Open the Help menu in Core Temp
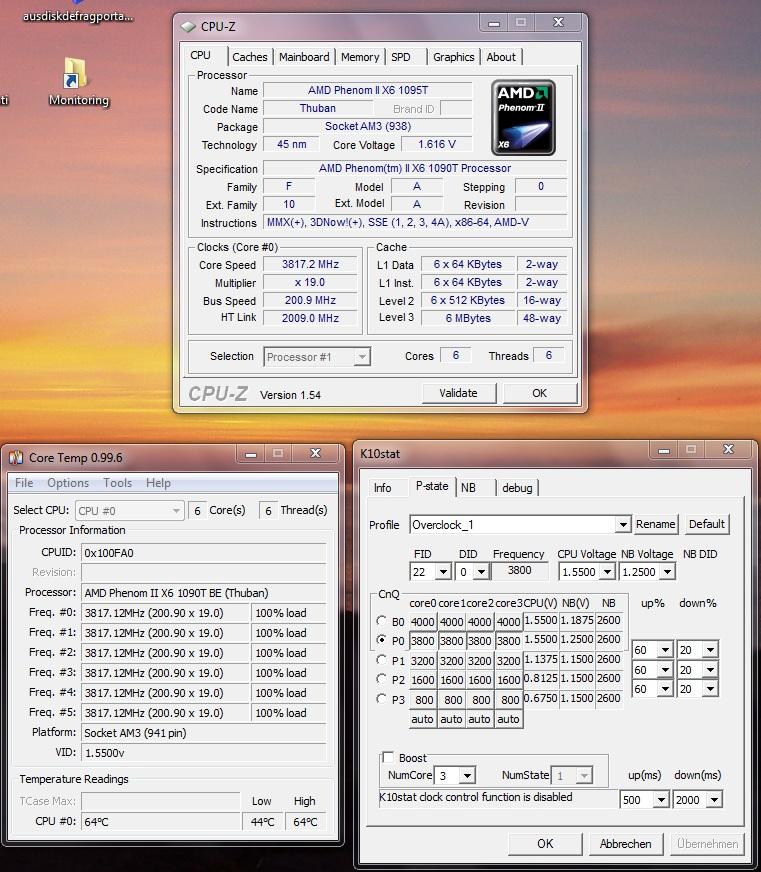761x872 pixels. pyautogui.click(x=158, y=483)
